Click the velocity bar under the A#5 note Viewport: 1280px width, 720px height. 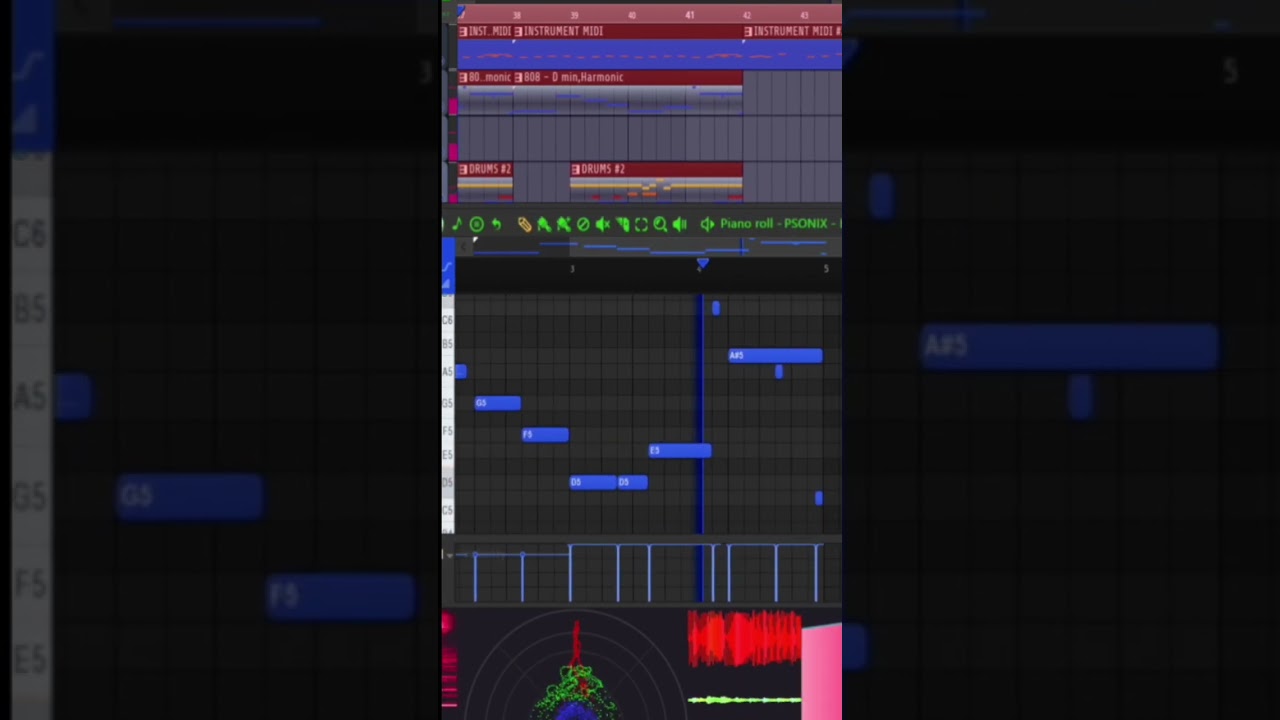[x=729, y=573]
